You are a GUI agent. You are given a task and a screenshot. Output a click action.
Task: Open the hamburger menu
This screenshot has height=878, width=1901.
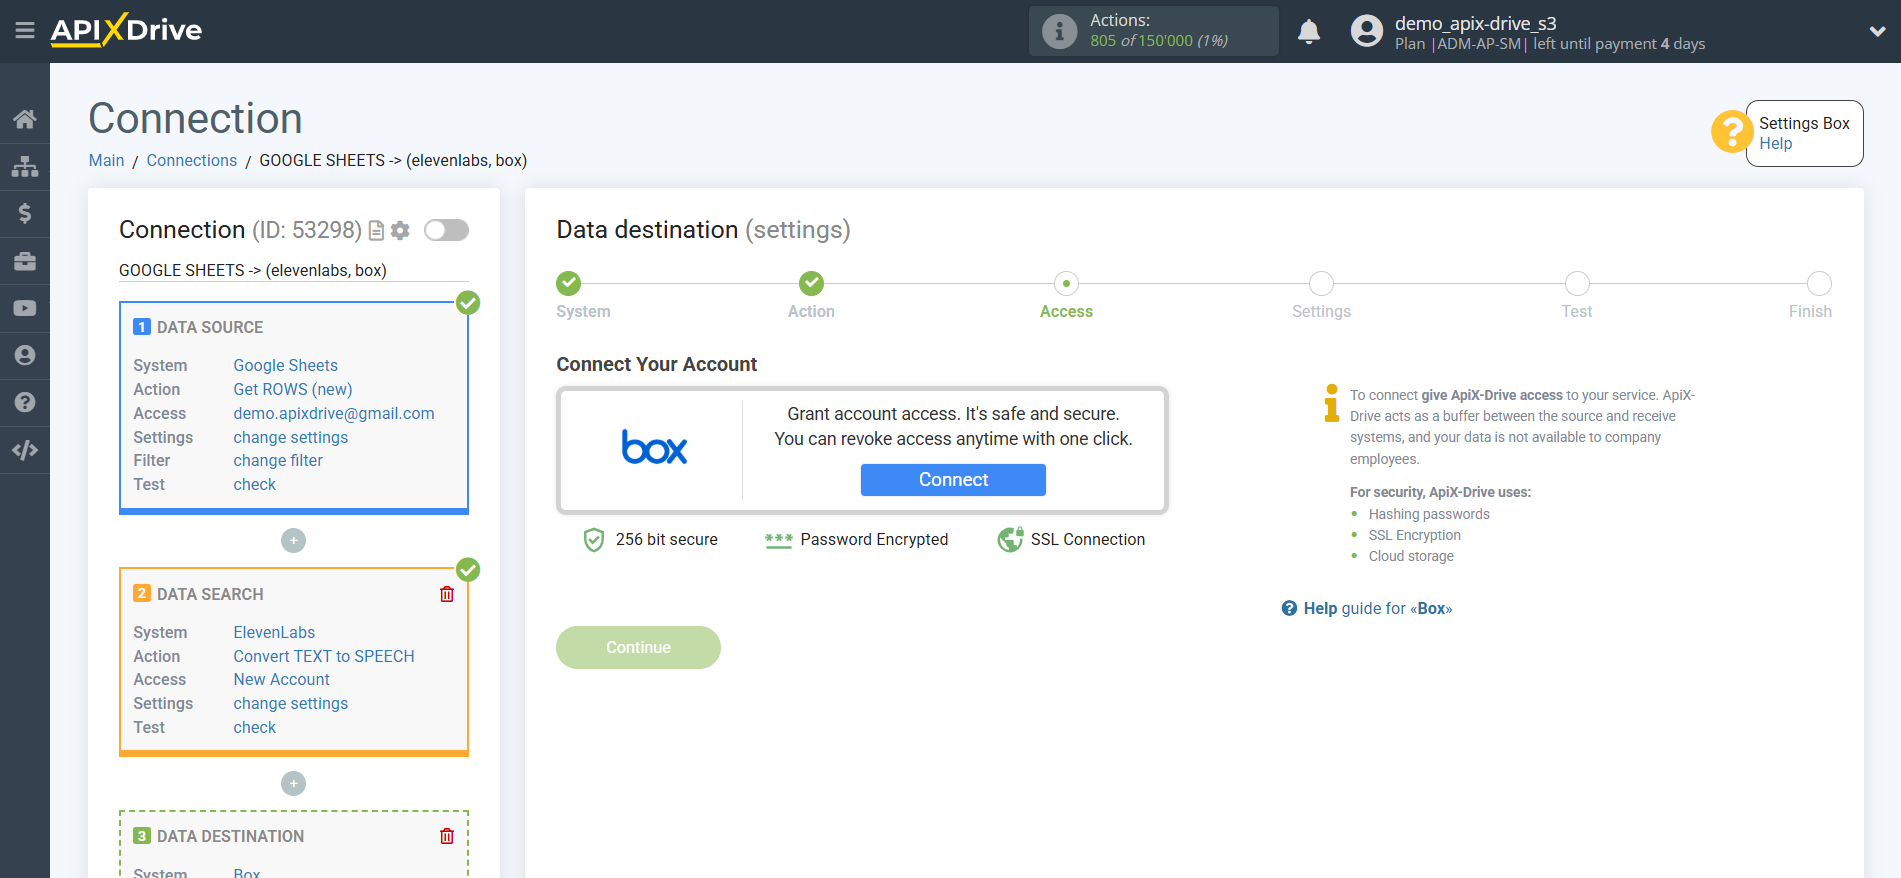(x=25, y=31)
